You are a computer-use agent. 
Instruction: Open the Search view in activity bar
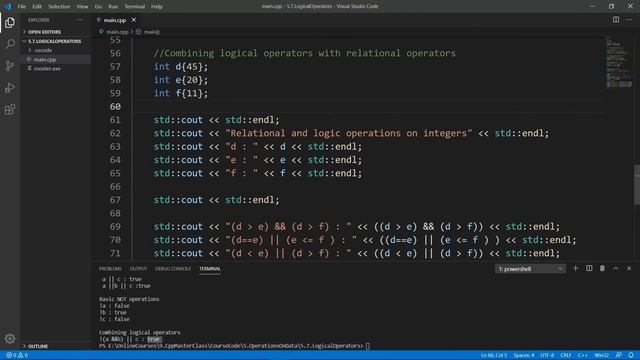coord(10,44)
